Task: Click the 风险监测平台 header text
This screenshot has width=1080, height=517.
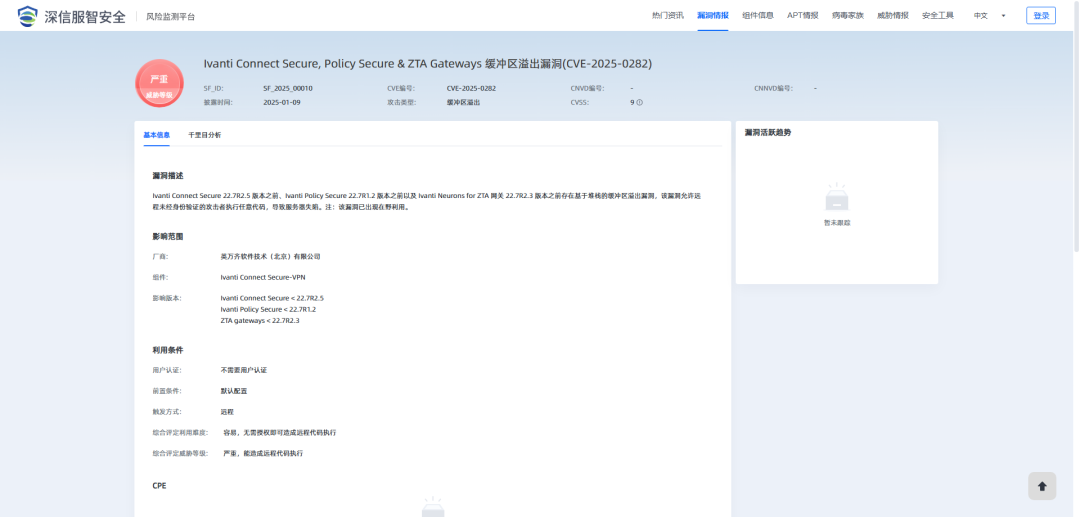Action: 170,17
